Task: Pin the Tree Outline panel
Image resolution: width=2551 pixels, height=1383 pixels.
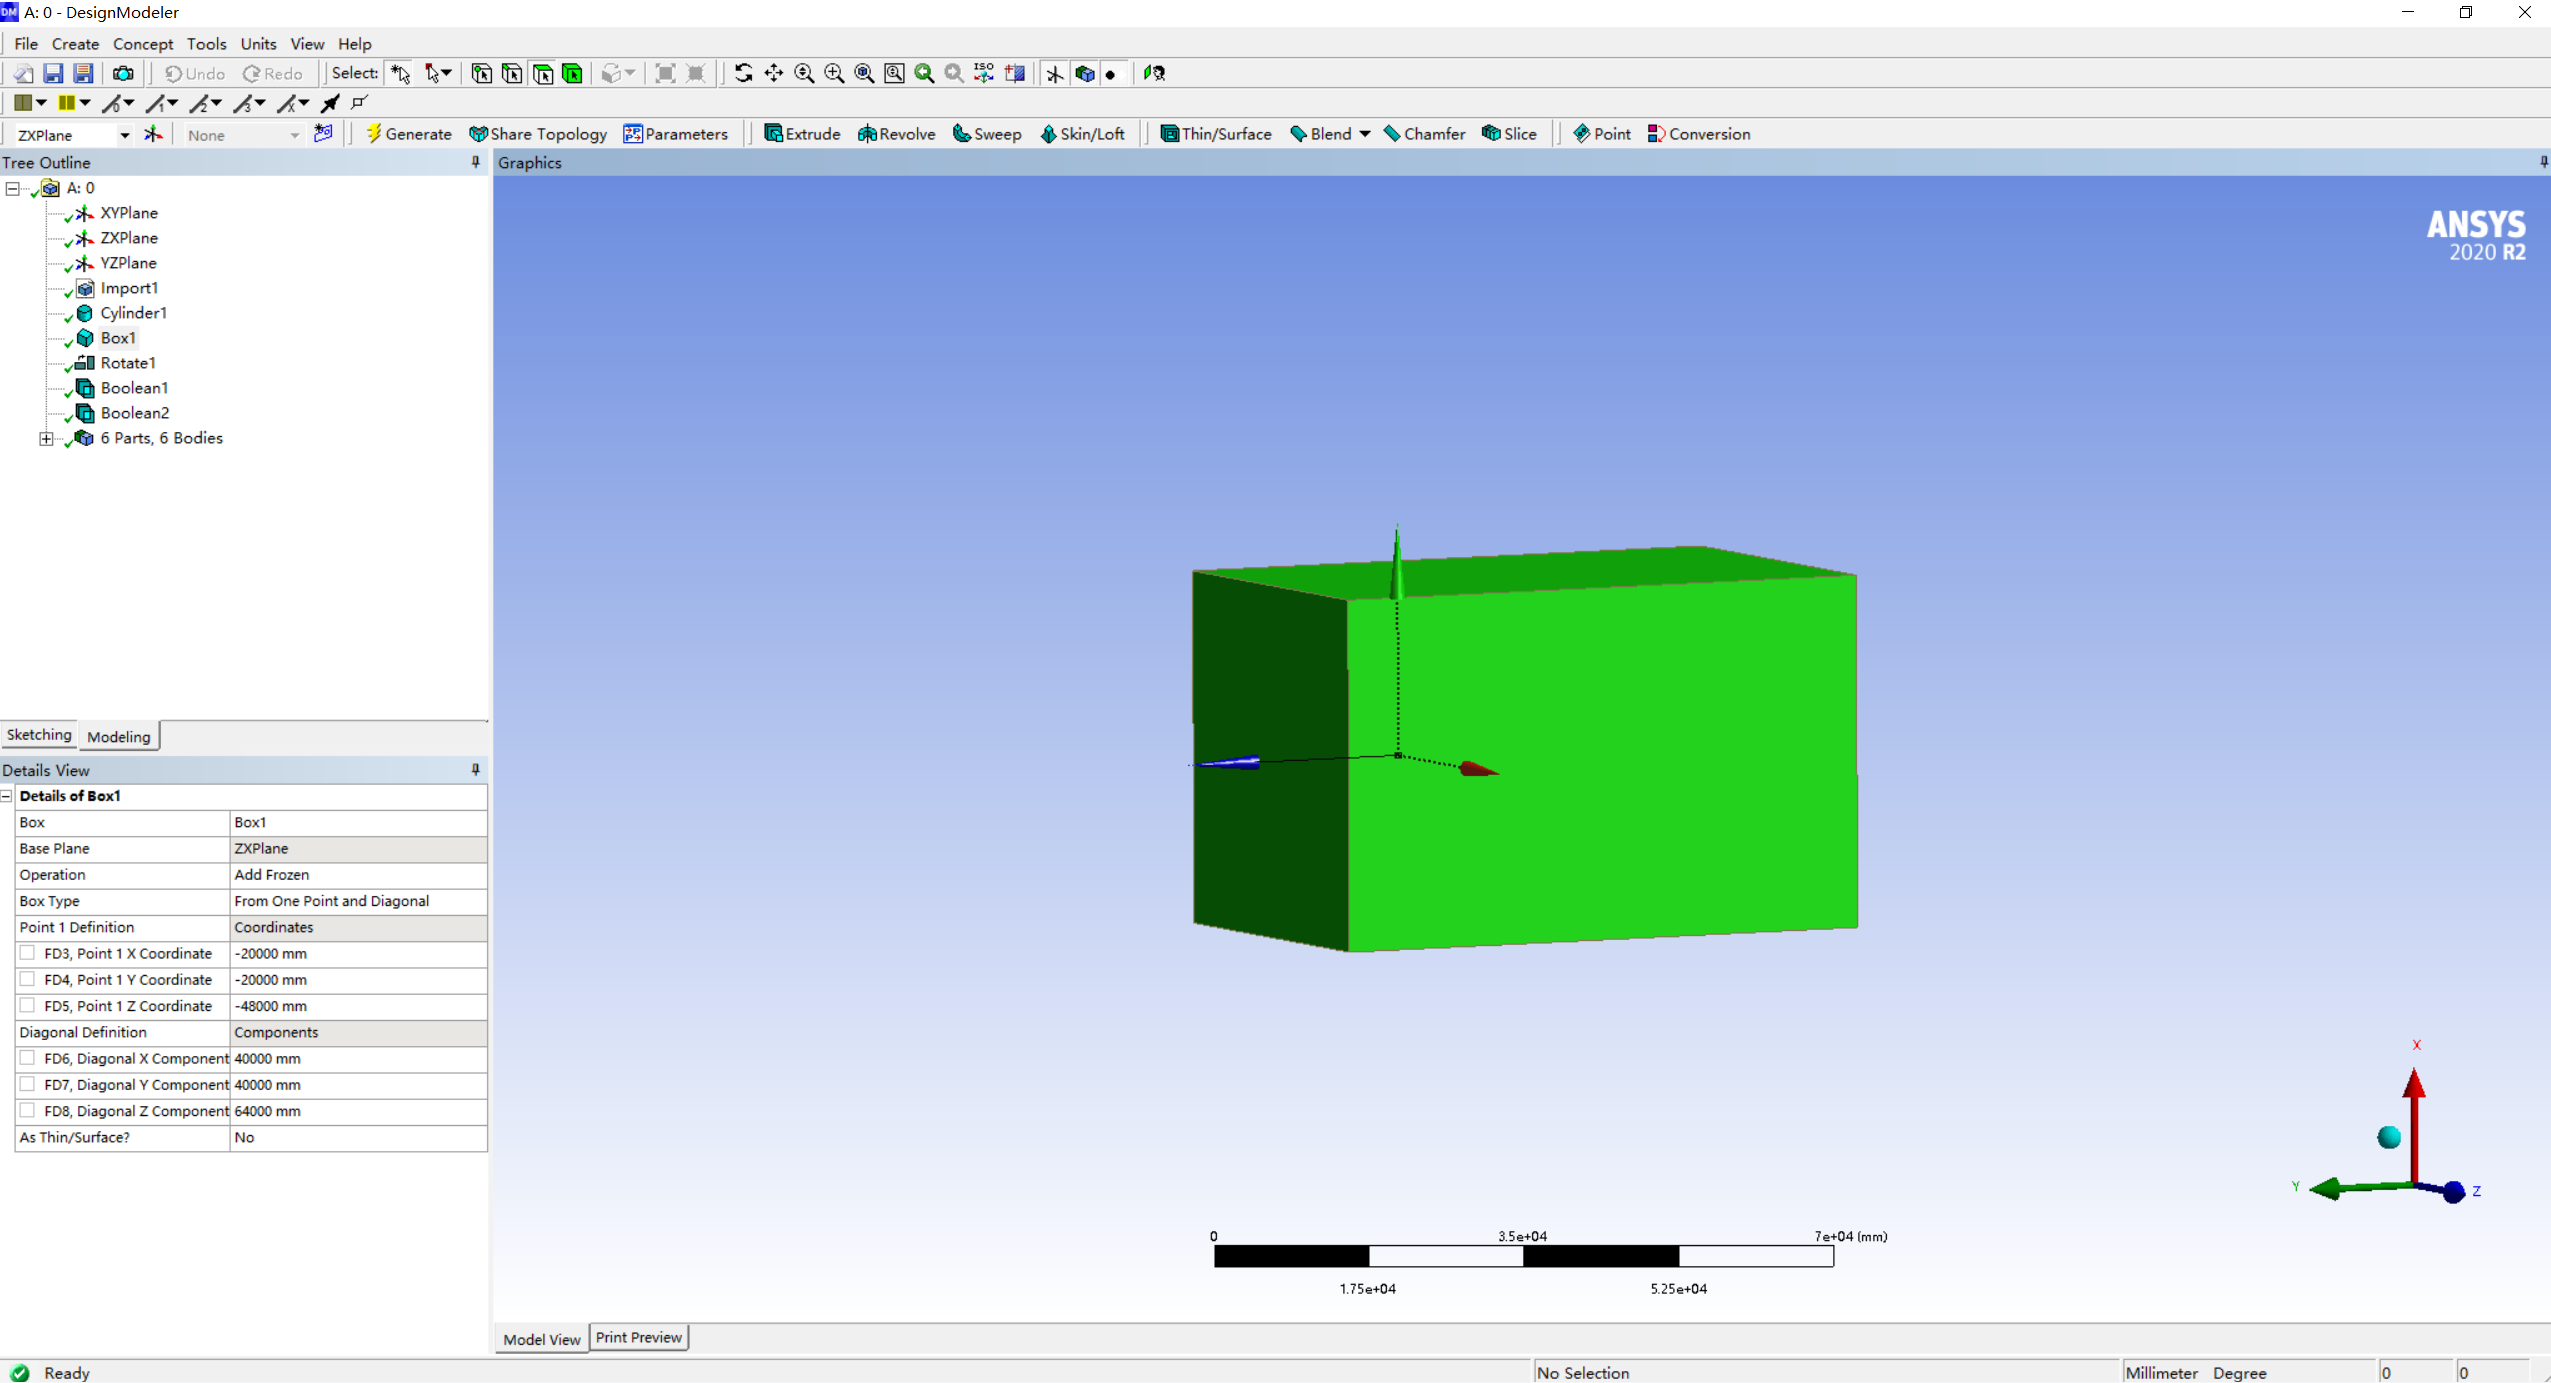Action: coord(476,162)
